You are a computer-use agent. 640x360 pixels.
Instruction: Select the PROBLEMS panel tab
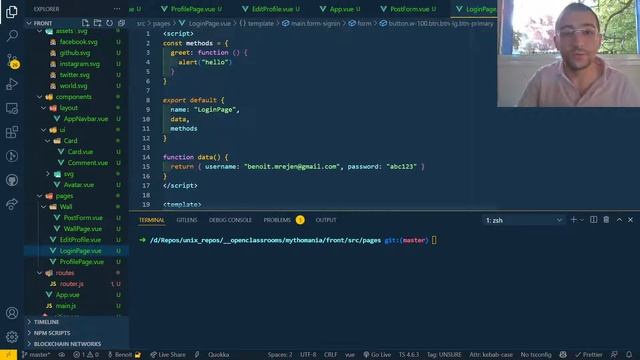click(x=277, y=220)
